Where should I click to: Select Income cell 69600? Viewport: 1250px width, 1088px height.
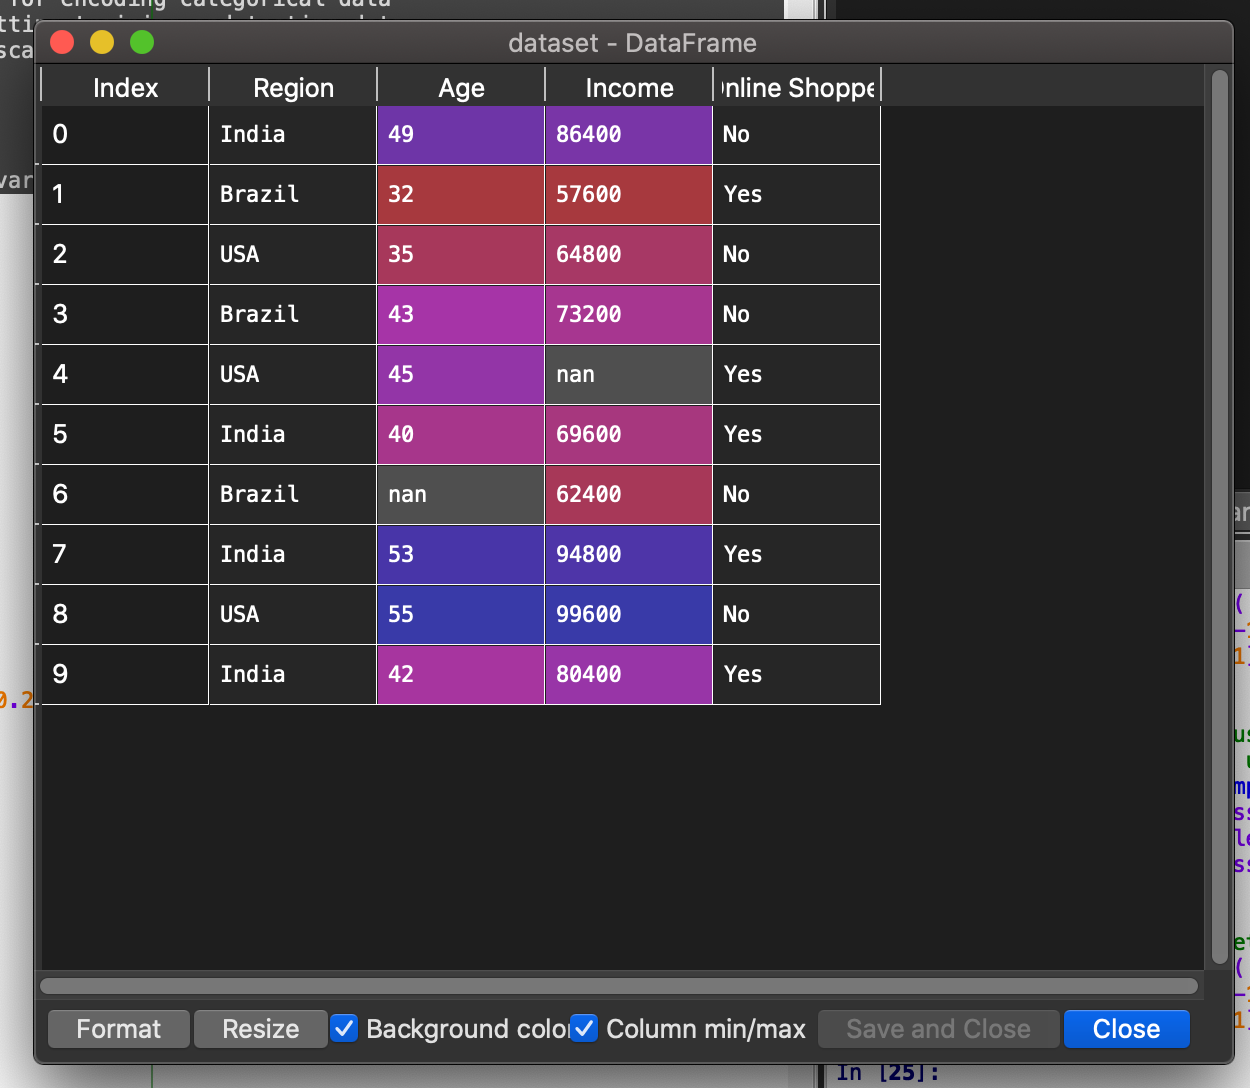(628, 435)
